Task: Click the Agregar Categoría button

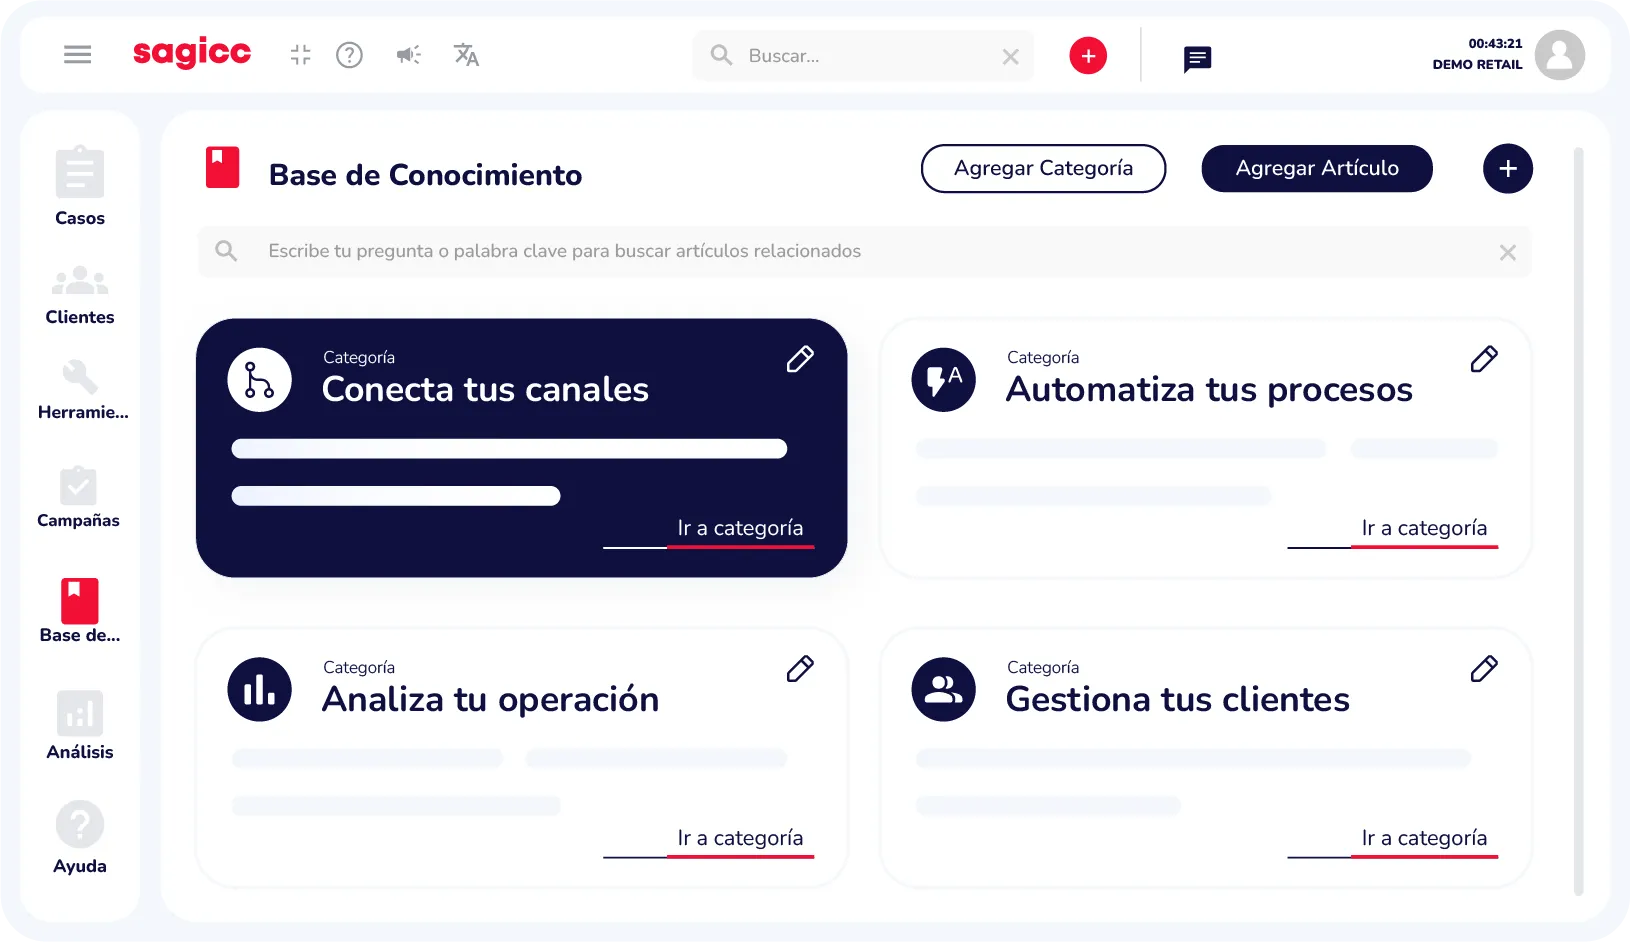Action: [1043, 168]
